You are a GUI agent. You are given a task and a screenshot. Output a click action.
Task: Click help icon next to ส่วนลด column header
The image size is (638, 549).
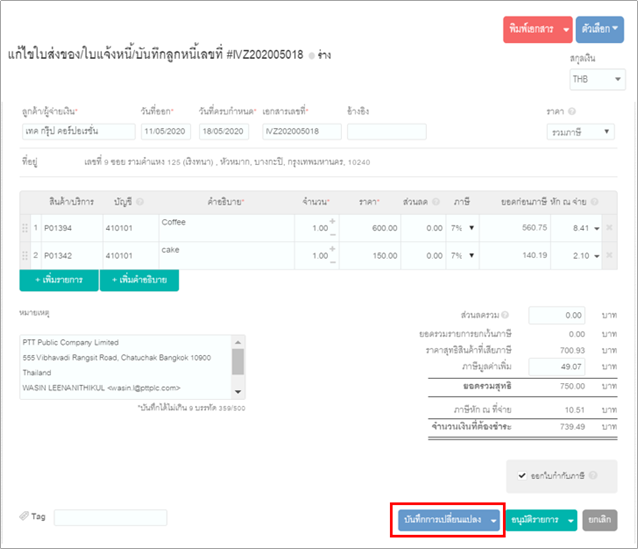436,201
